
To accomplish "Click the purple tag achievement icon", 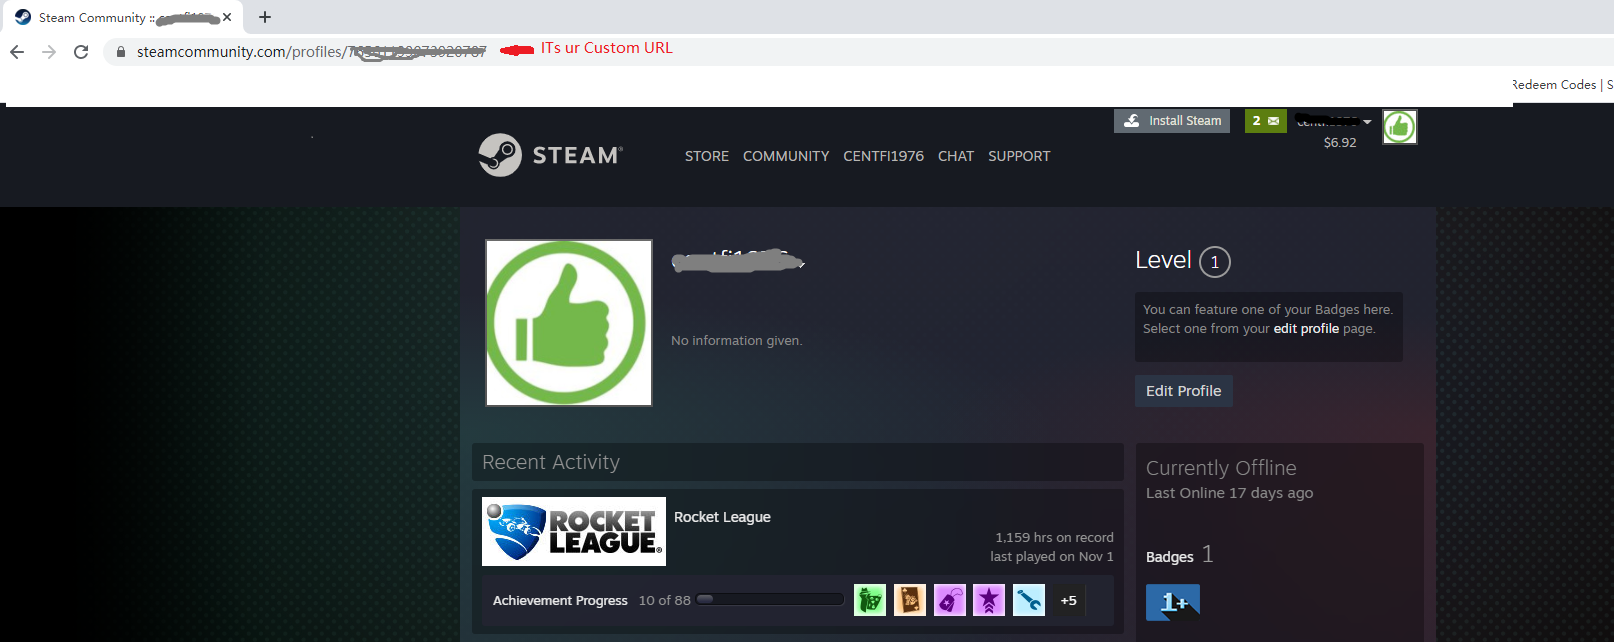I will point(949,600).
